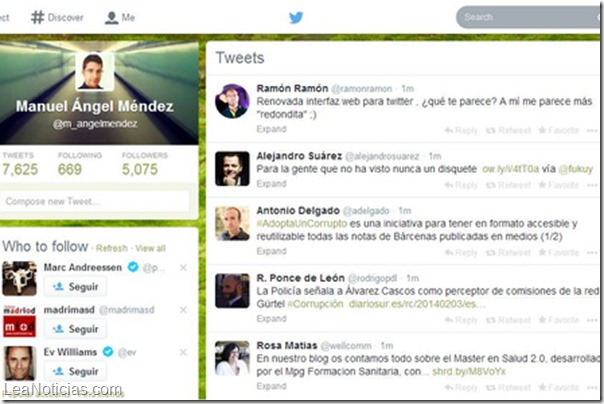604x404 pixels.
Task: Retweet Rosa Matías's tweet
Action: point(508,387)
